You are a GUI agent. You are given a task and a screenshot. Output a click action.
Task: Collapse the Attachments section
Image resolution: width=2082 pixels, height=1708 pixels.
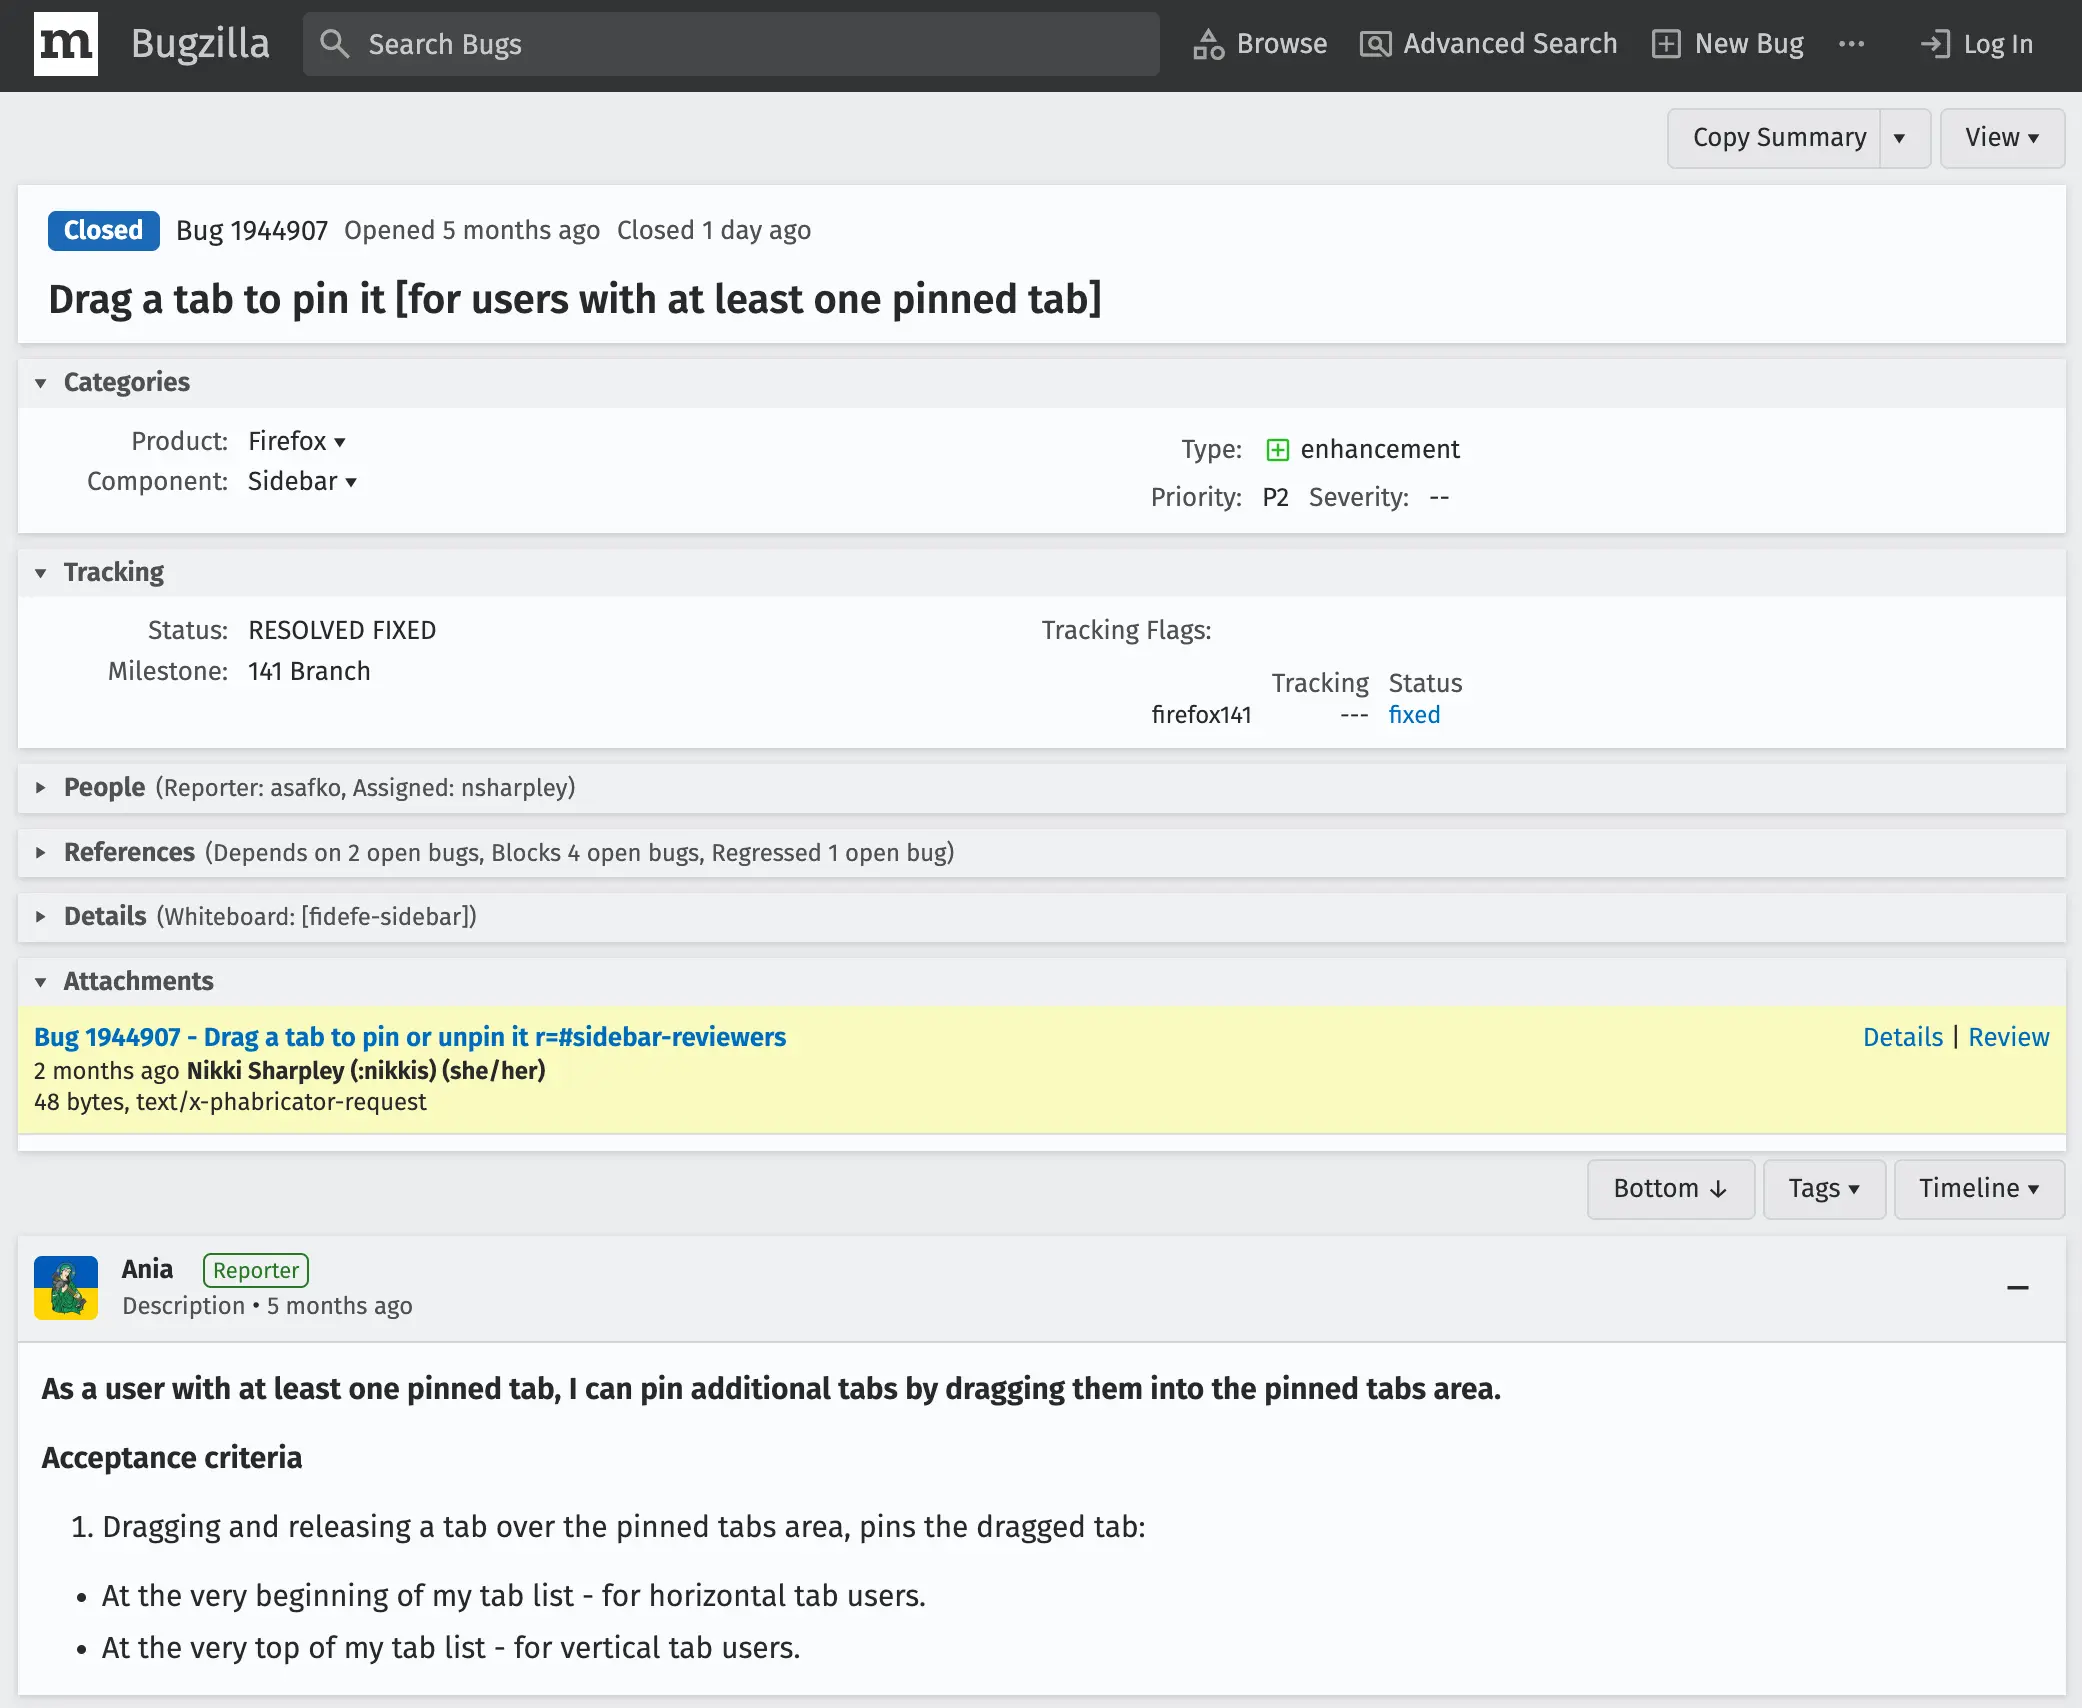(41, 982)
